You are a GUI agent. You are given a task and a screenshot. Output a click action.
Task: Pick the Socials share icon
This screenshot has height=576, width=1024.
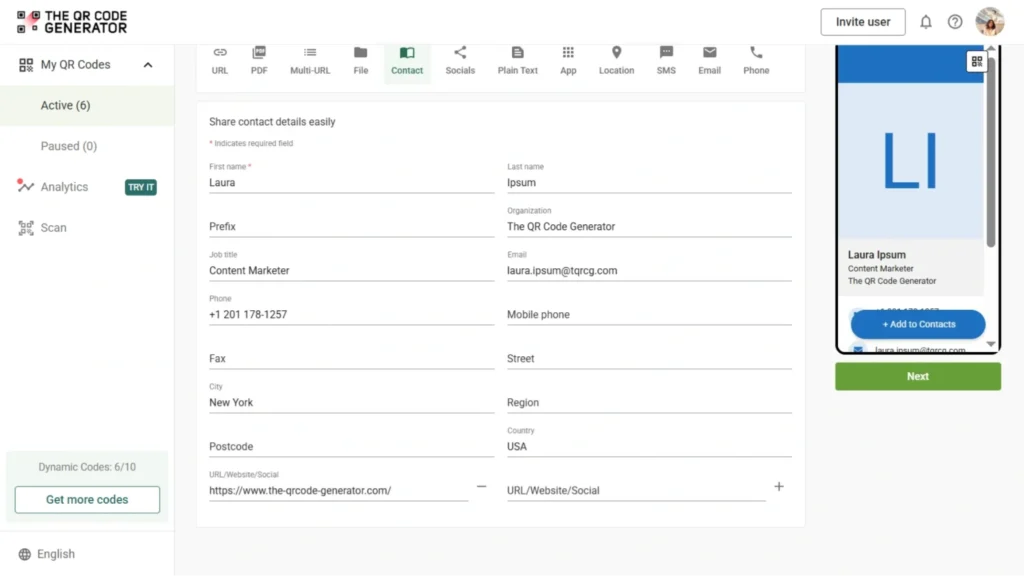tap(460, 52)
